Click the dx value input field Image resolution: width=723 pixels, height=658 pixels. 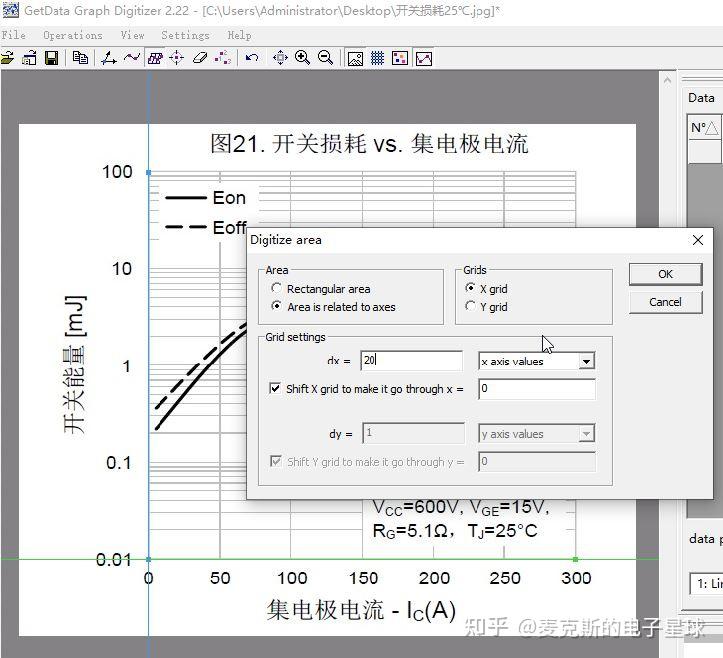pos(411,360)
